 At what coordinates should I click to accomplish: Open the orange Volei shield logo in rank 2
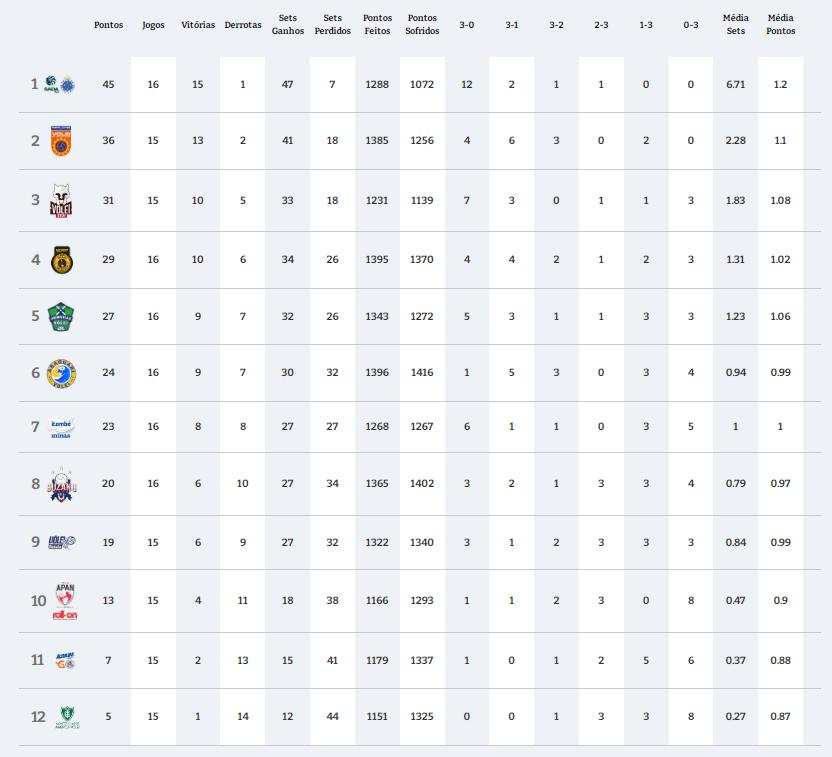61,141
